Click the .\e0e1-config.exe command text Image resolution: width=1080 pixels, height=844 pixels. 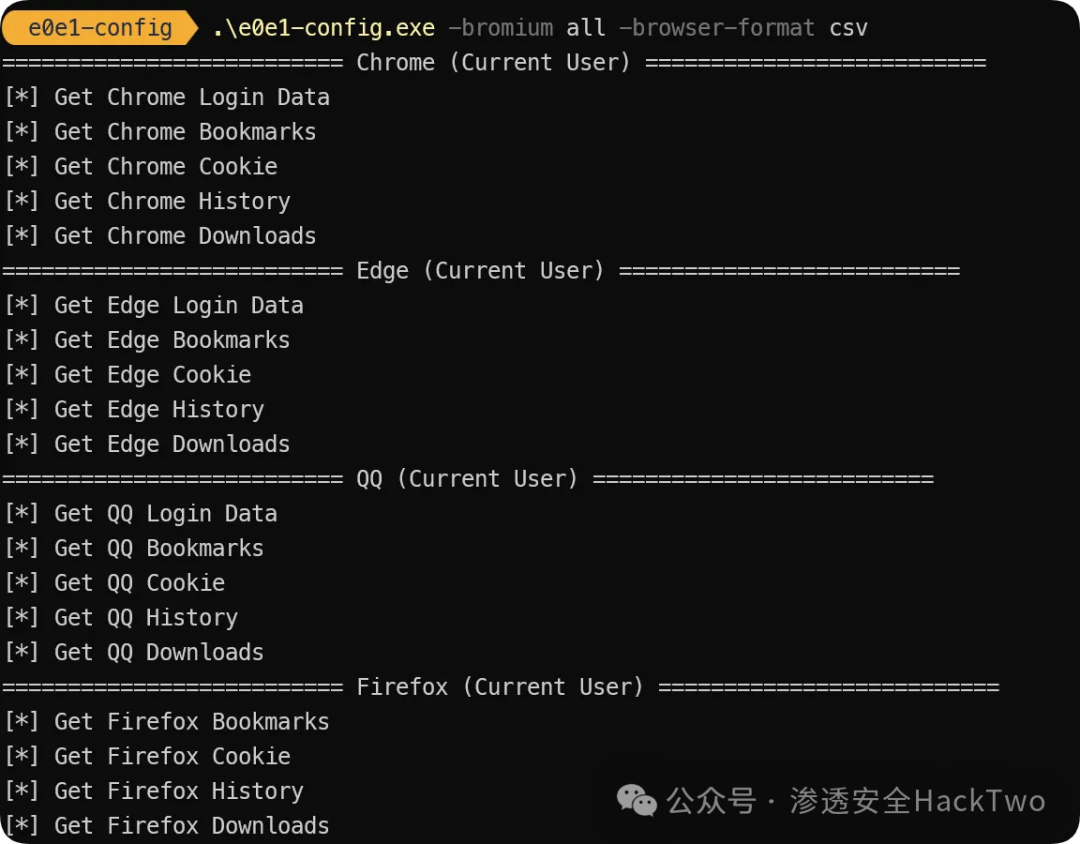point(324,28)
